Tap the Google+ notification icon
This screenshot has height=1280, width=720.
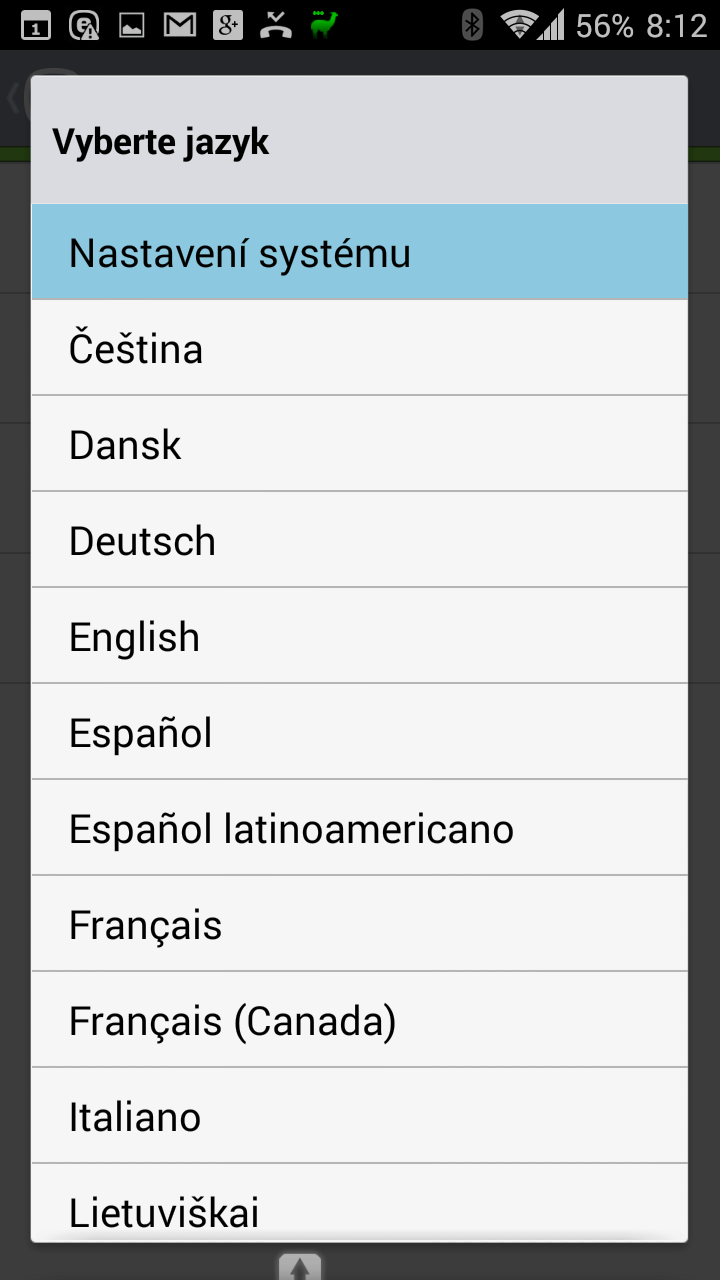pos(228,25)
